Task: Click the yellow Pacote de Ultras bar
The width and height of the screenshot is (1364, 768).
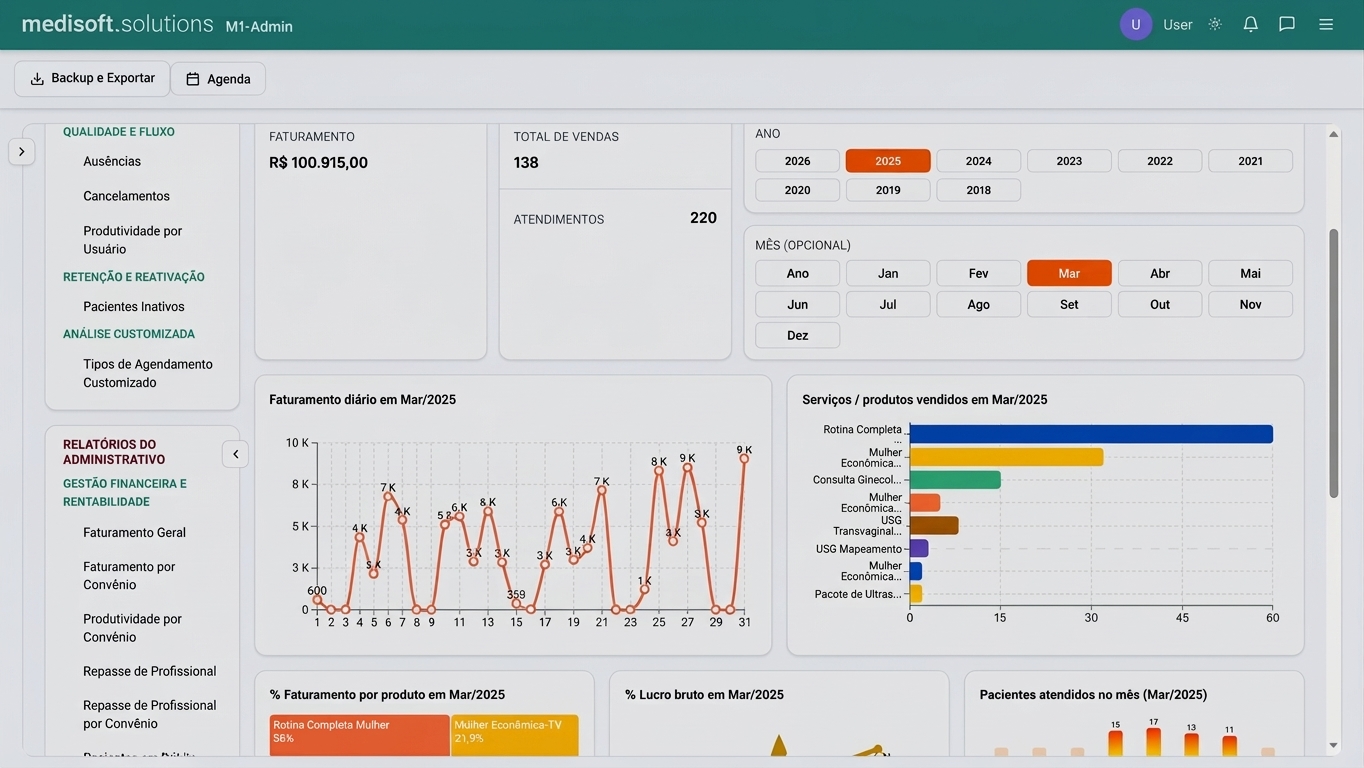Action: 916,594
